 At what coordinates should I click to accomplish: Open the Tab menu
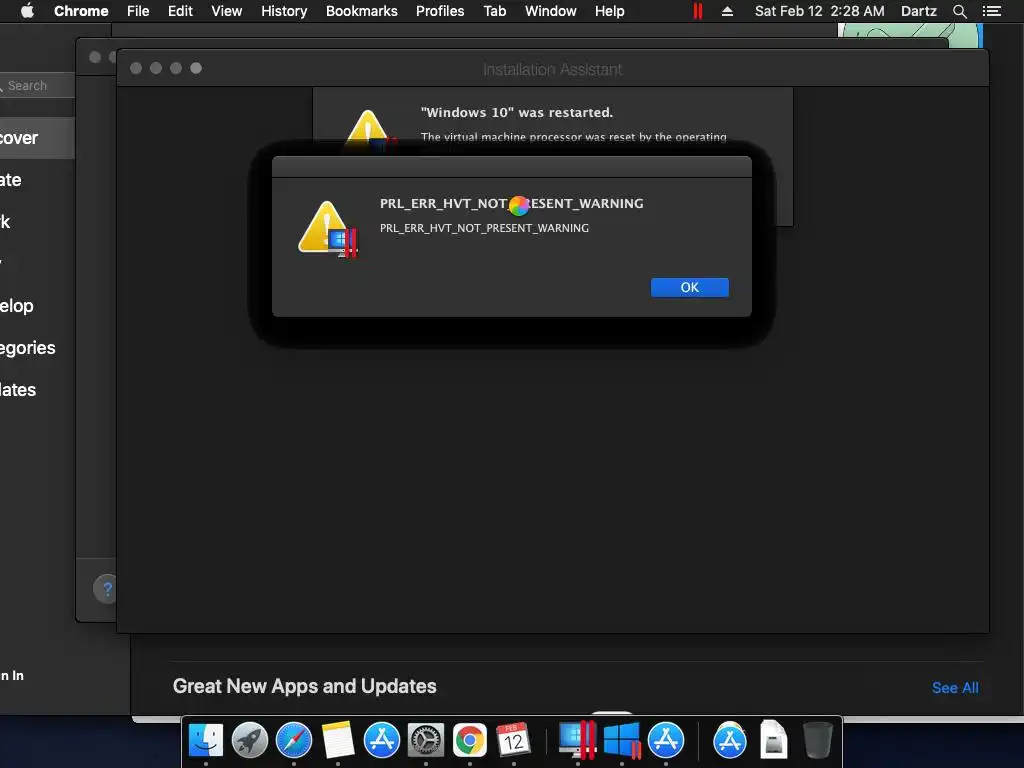(494, 11)
